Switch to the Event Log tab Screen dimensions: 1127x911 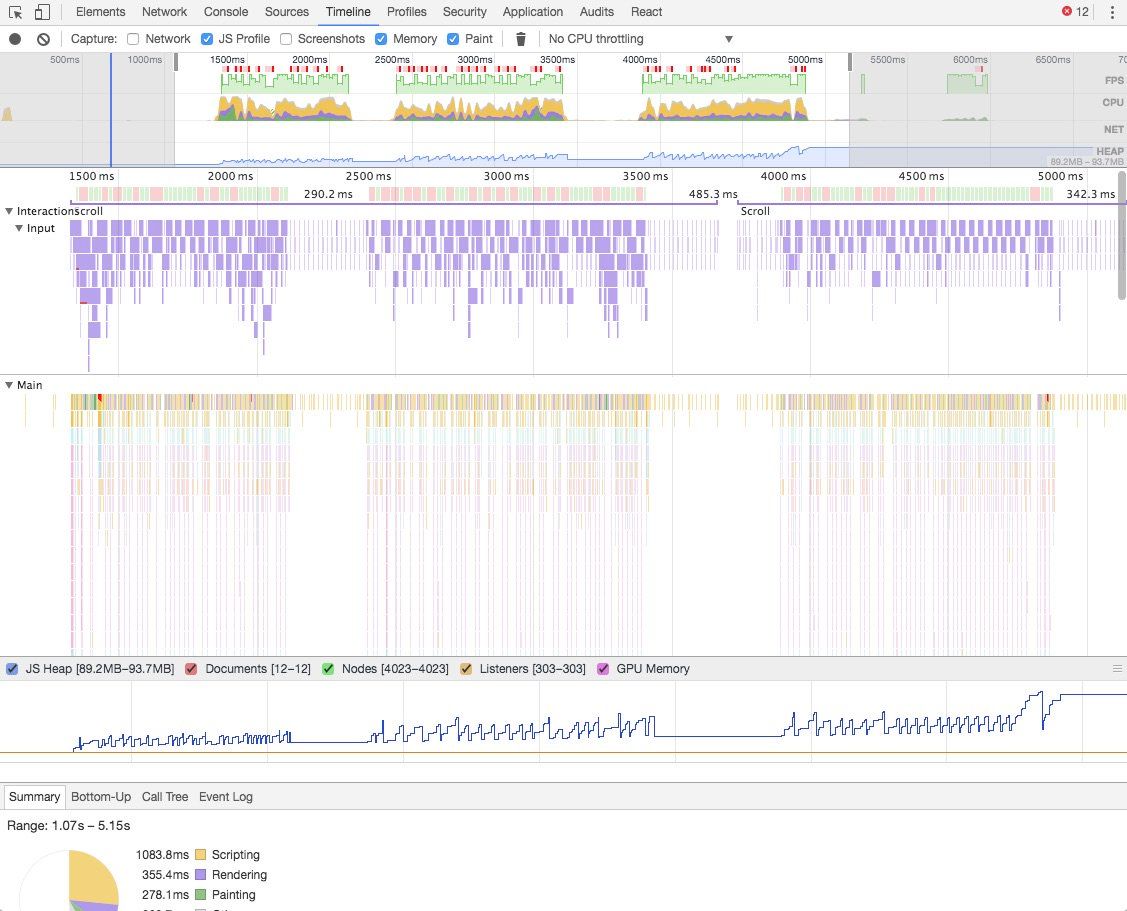pos(225,797)
